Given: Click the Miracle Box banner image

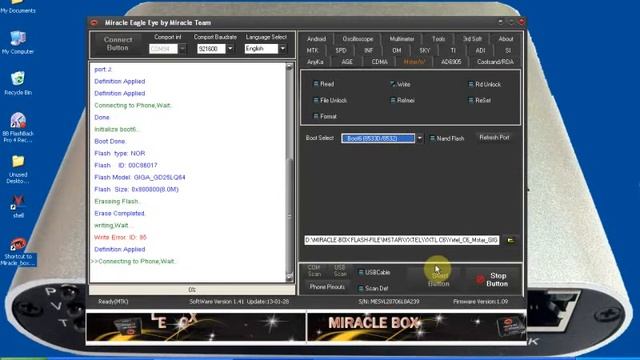Looking at the screenshot, I should click(416, 326).
